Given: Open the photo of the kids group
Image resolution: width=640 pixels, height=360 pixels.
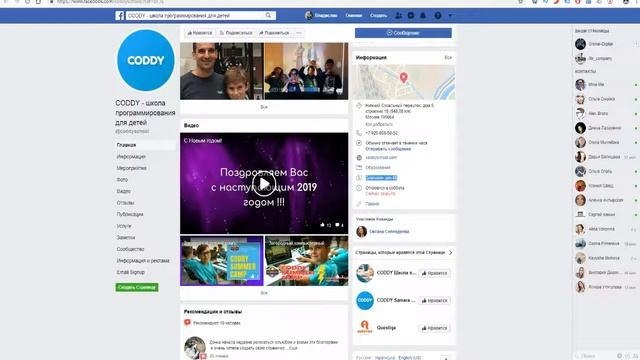Looking at the screenshot, I should (x=307, y=71).
